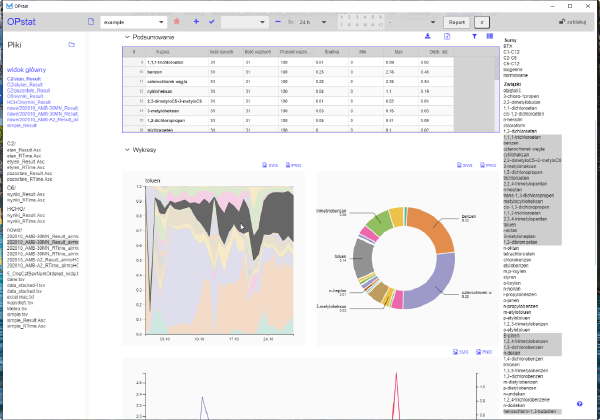Click the help icon at bottom right
Screen dimensions: 600x420
579,404
